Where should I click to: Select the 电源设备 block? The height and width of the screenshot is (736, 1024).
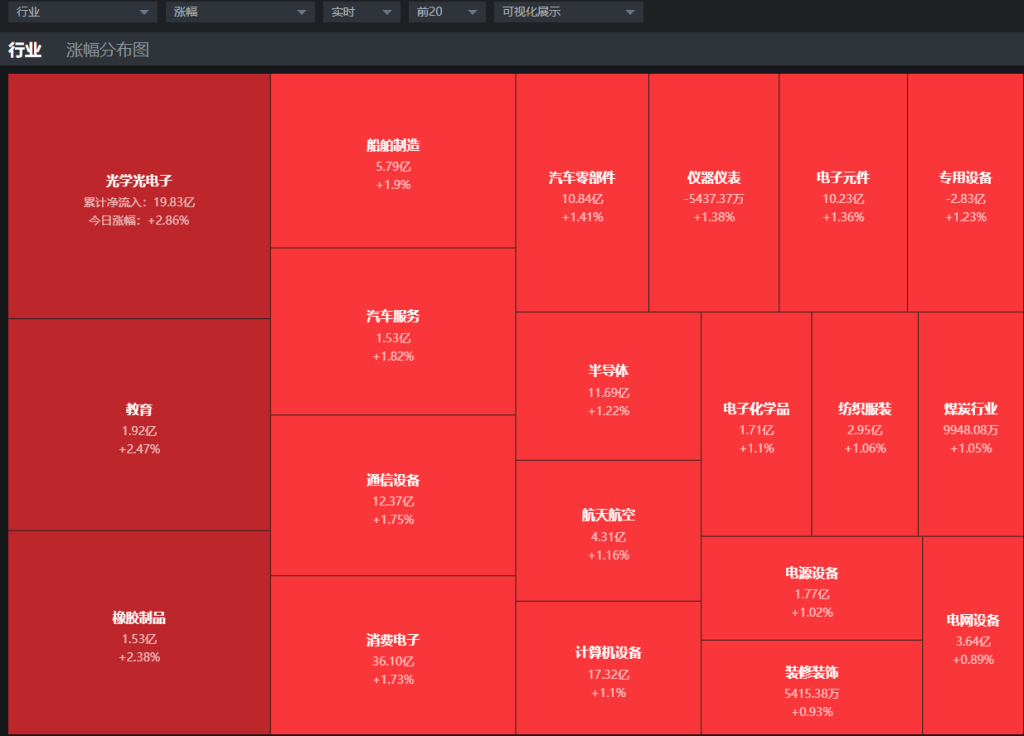pos(812,588)
